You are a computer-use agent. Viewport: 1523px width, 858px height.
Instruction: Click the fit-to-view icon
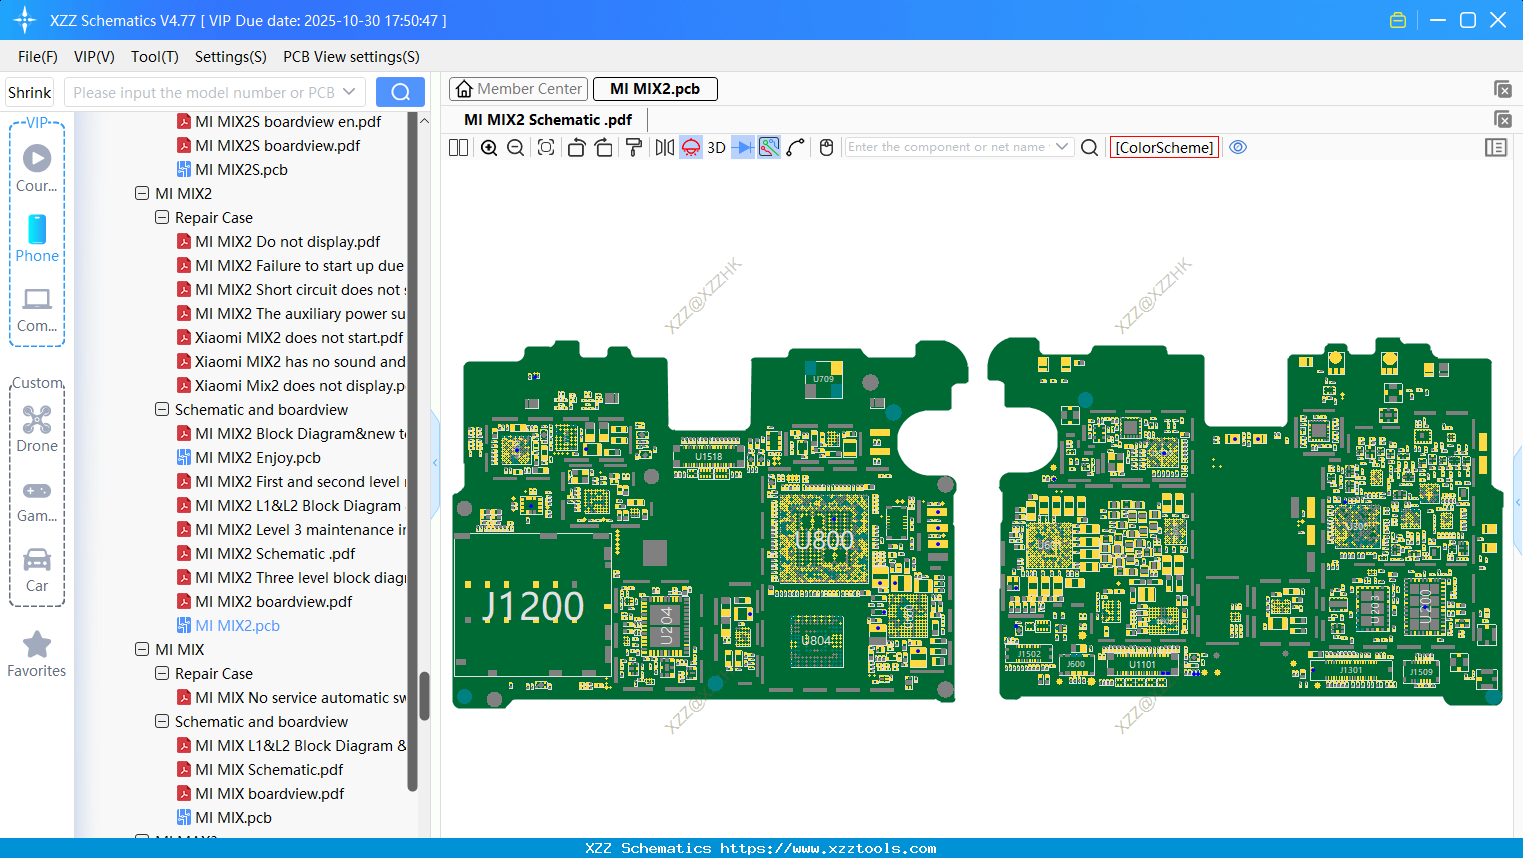[x=546, y=148]
